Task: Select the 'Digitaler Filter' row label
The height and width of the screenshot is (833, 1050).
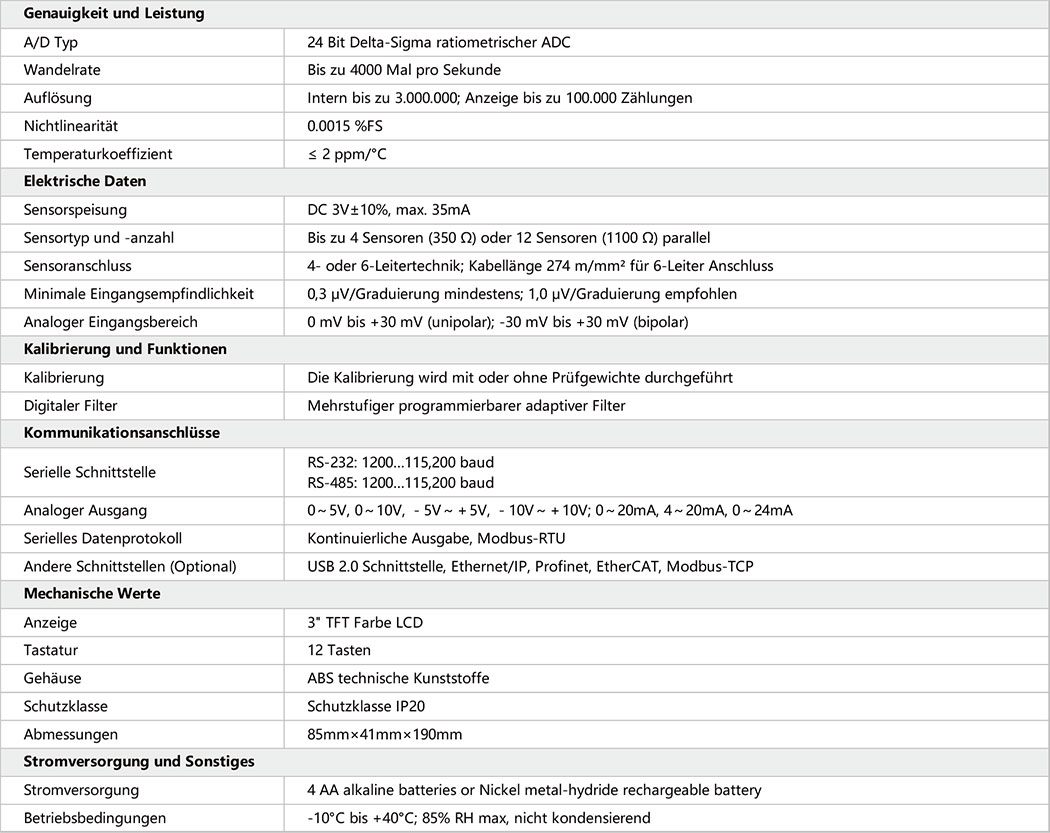Action: click(x=74, y=406)
